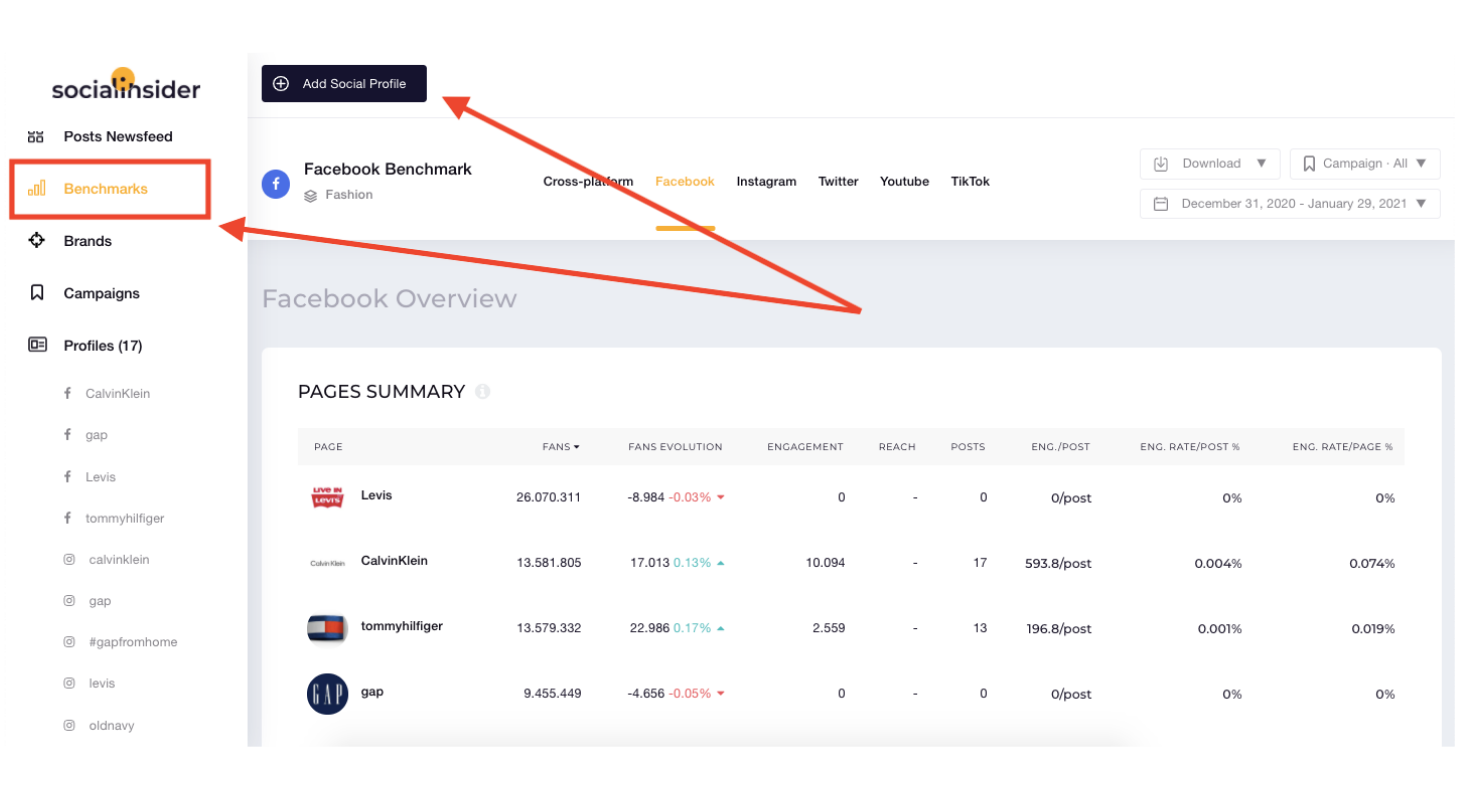Screen dimensions: 1460x800
Task: Switch to the Instagram tab
Action: click(766, 182)
